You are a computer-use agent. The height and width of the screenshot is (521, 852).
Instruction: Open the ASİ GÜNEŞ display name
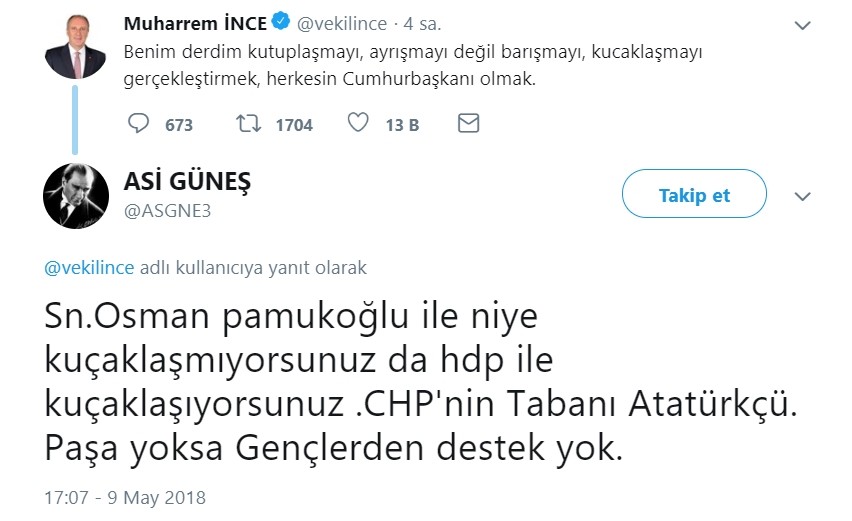(187, 182)
